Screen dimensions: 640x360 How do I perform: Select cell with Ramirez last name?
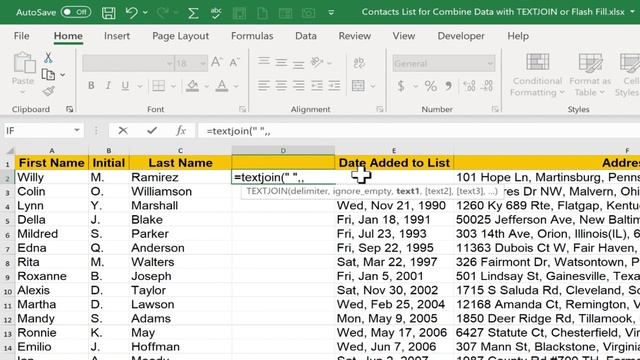(x=180, y=177)
